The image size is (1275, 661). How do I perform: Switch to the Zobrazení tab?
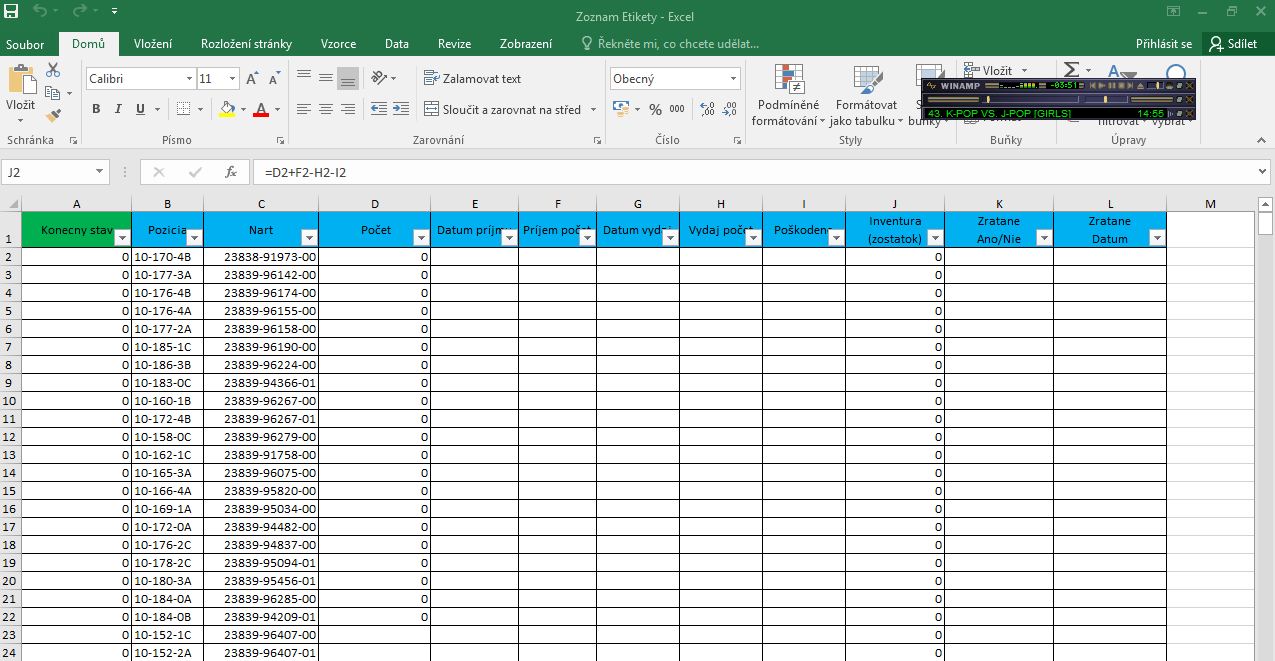[x=526, y=44]
